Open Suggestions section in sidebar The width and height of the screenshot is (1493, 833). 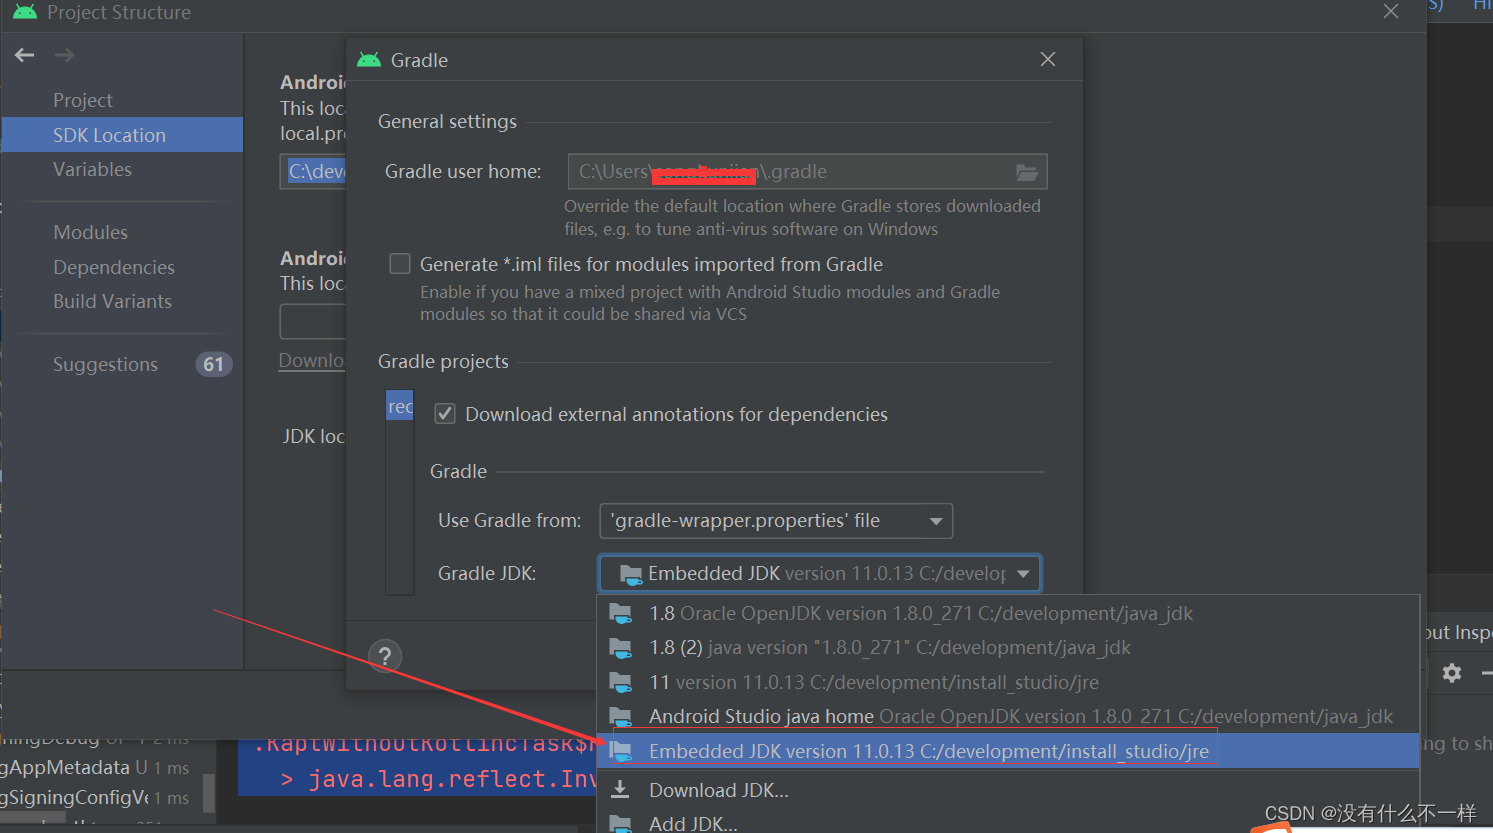tap(106, 364)
